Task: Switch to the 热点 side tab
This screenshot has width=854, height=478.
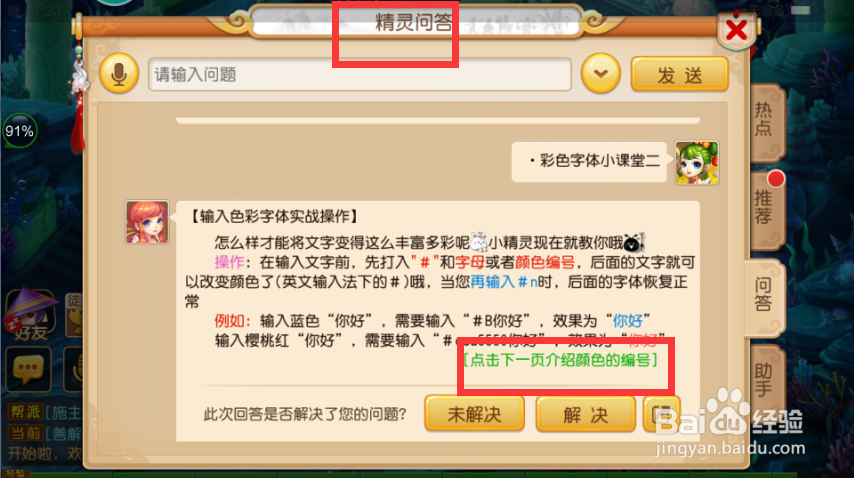Action: (x=765, y=120)
